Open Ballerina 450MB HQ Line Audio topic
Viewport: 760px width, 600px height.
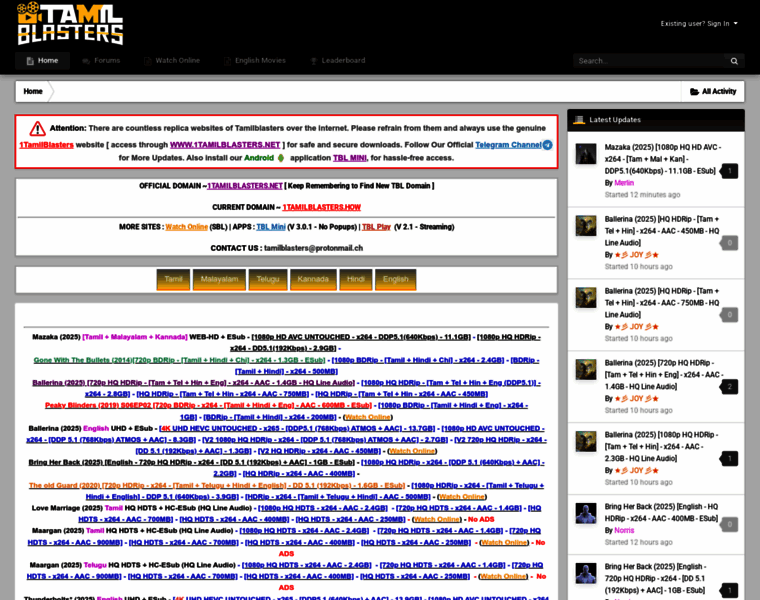[662, 231]
